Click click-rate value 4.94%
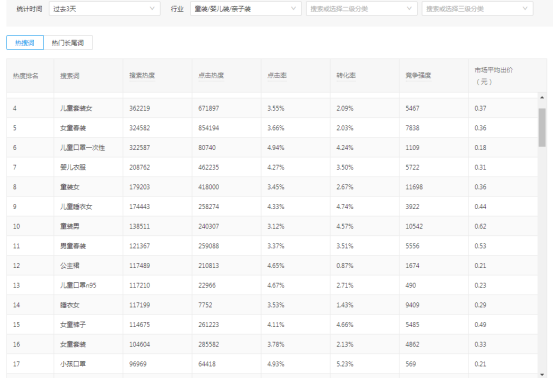Screen dimensions: 553x378 (x=276, y=148)
